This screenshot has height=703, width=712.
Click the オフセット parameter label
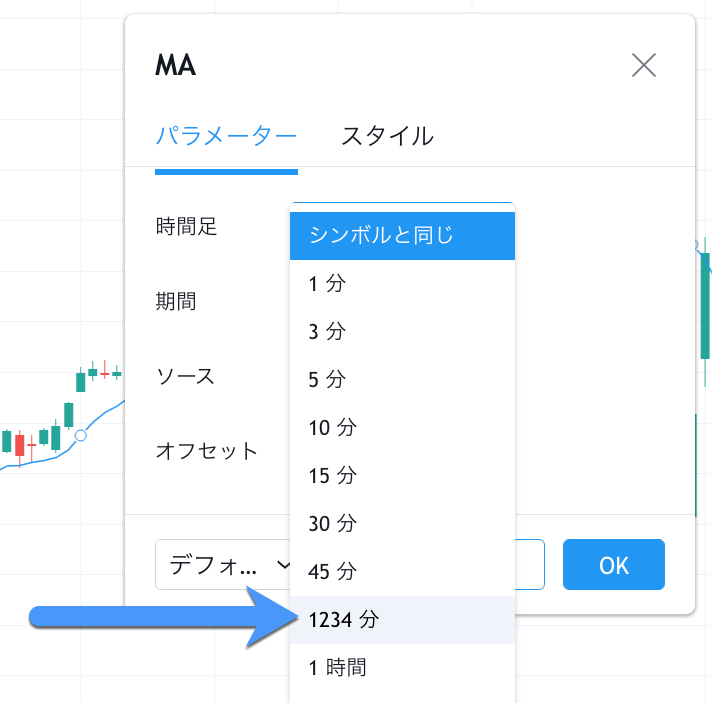pyautogui.click(x=207, y=451)
